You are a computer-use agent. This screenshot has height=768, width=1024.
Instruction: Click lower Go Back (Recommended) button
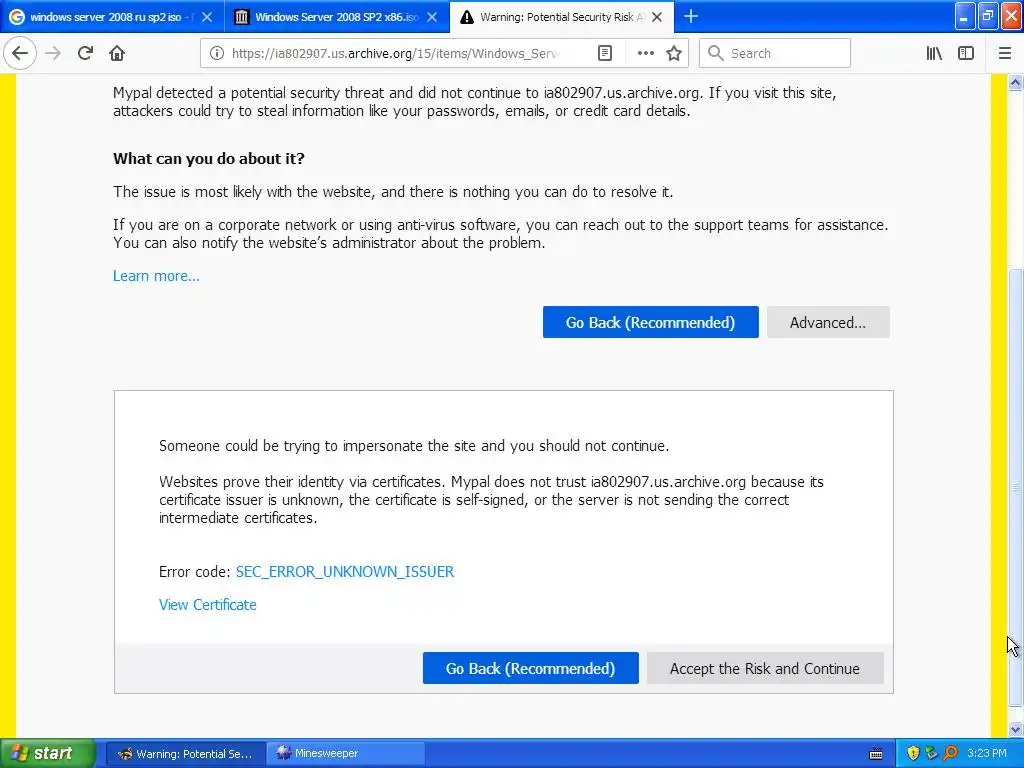click(530, 668)
